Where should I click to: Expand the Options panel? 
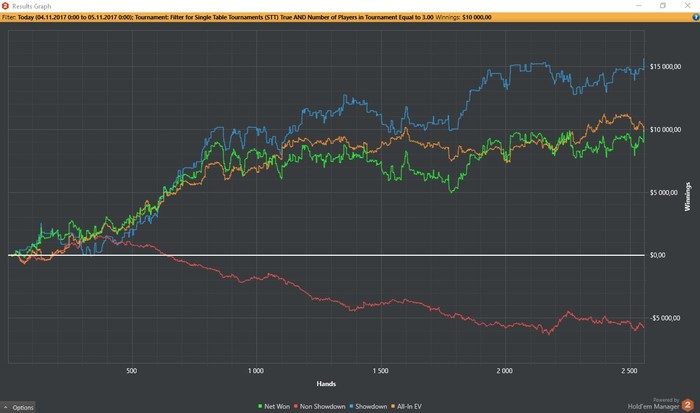pyautogui.click(x=18, y=407)
